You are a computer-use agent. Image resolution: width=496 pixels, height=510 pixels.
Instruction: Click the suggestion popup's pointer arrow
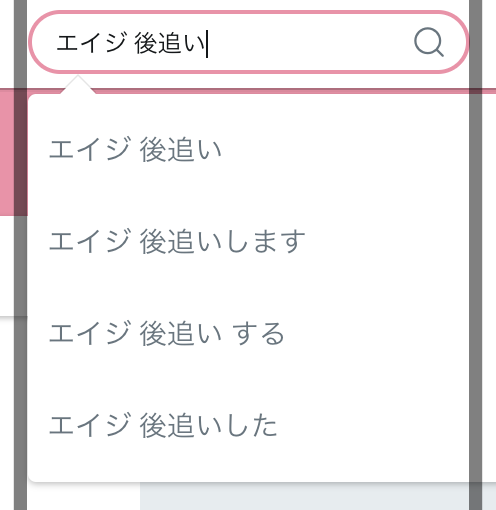78,85
